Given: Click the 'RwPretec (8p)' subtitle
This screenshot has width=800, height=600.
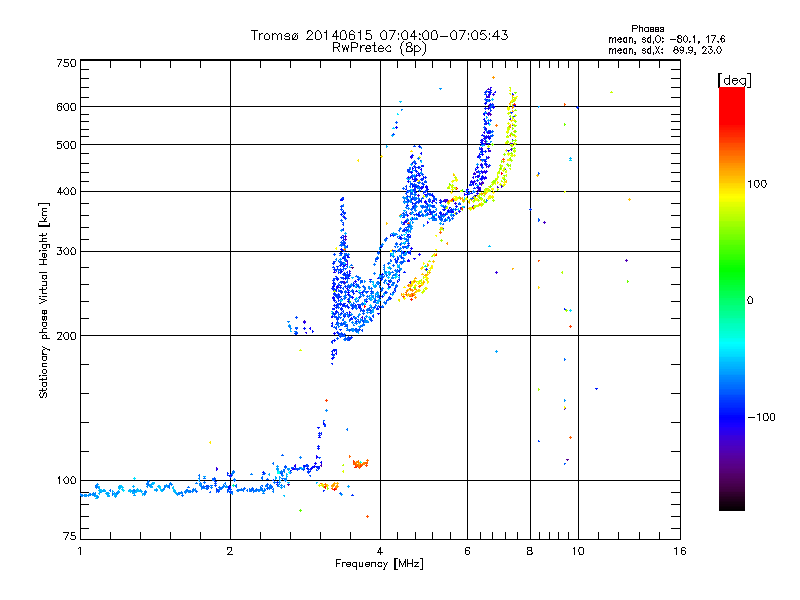Looking at the screenshot, I should click(x=379, y=48).
